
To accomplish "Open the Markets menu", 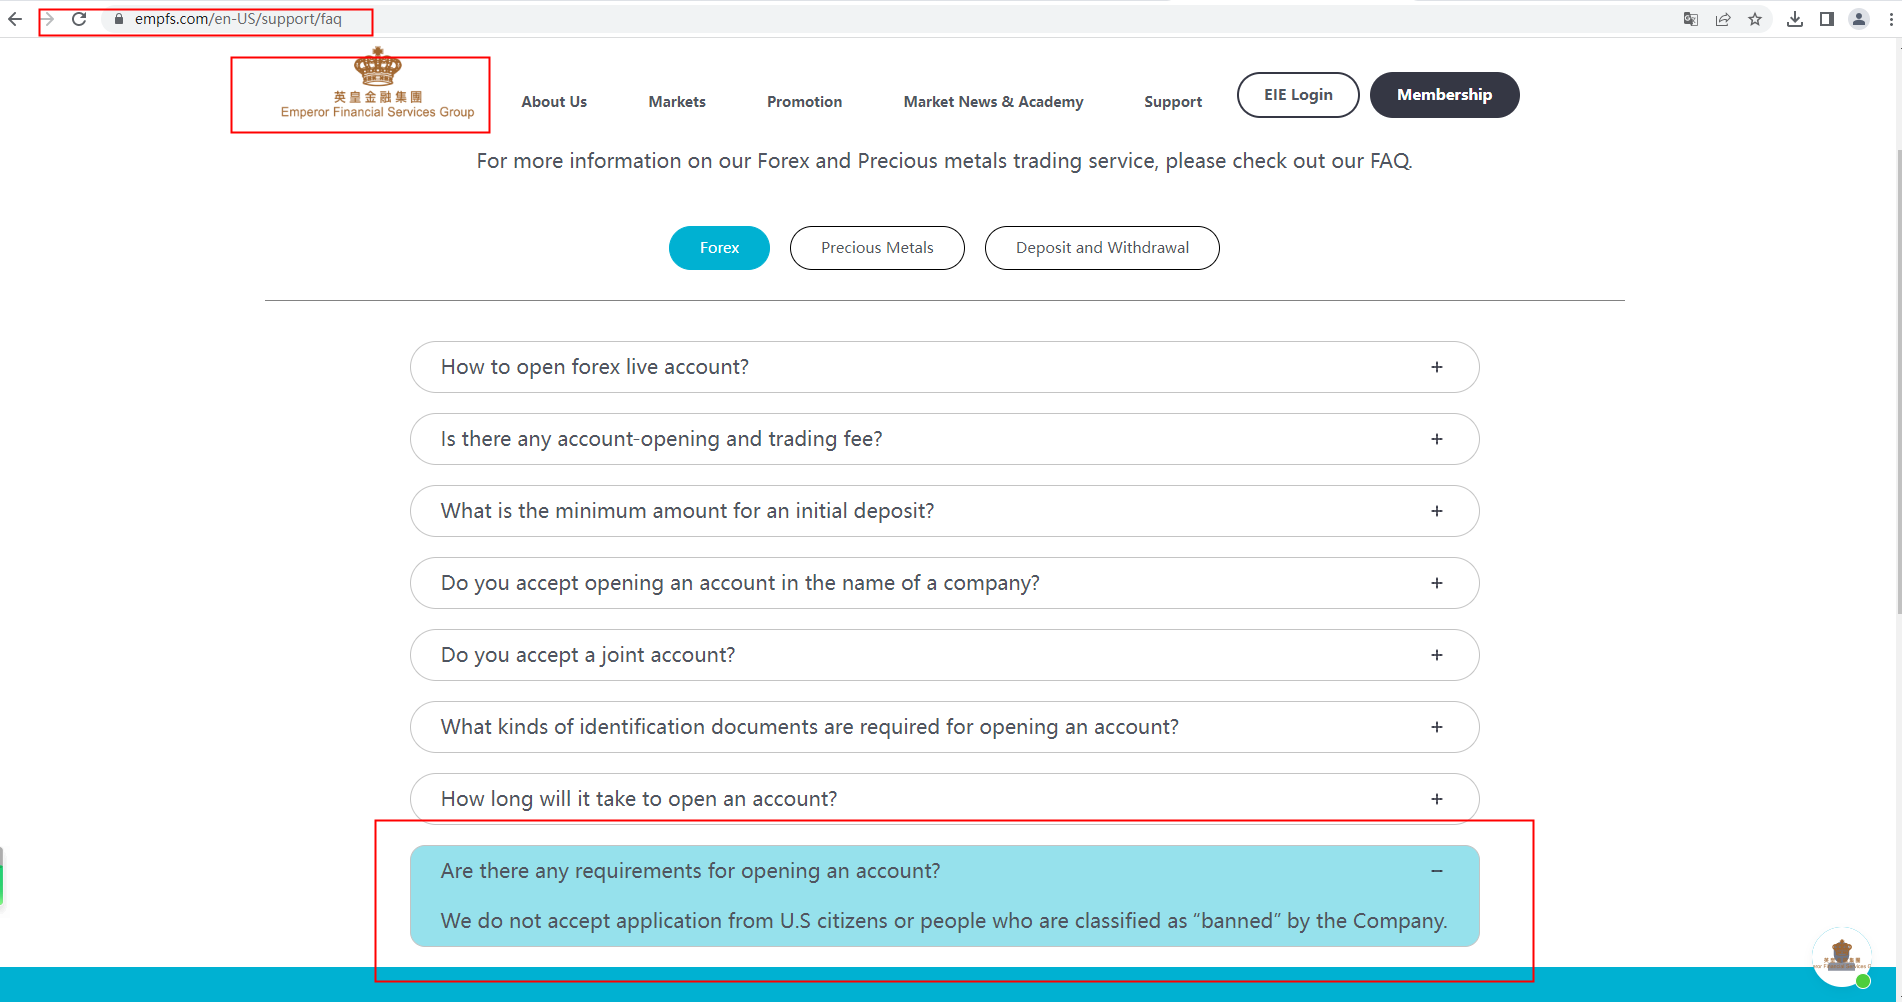I will pyautogui.click(x=677, y=102).
